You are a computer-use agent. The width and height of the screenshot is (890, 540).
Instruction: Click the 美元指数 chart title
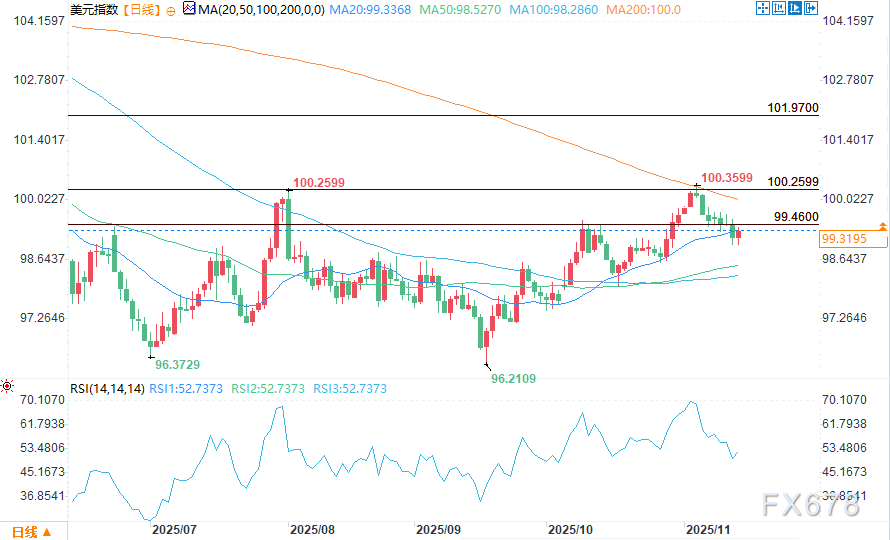94,10
